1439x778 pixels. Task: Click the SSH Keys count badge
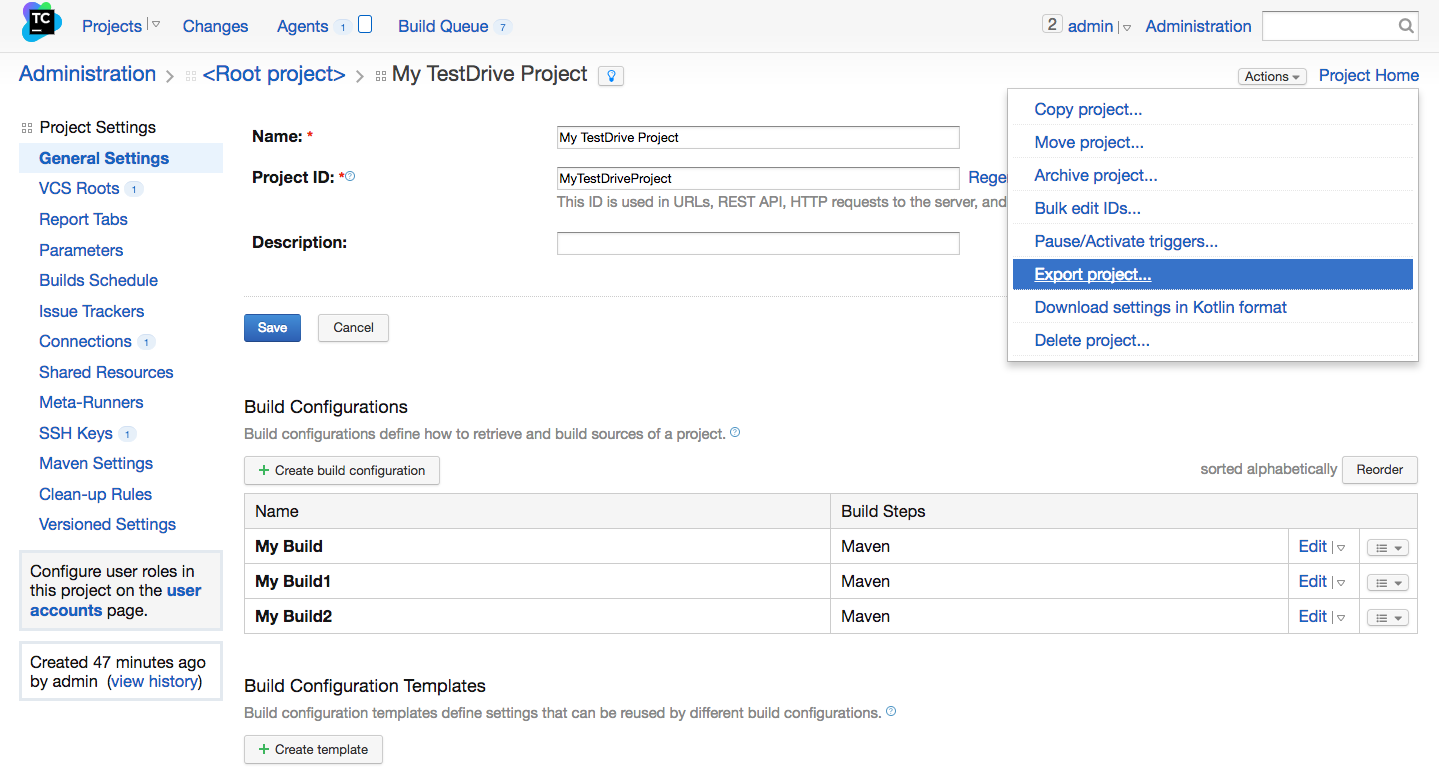coord(127,434)
